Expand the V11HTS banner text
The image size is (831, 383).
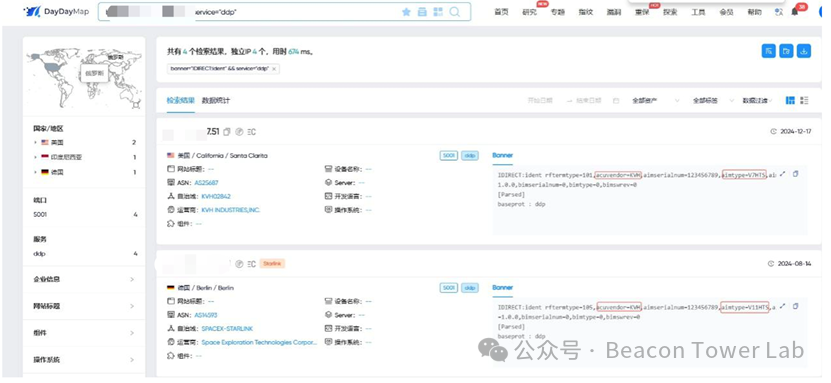(x=782, y=306)
